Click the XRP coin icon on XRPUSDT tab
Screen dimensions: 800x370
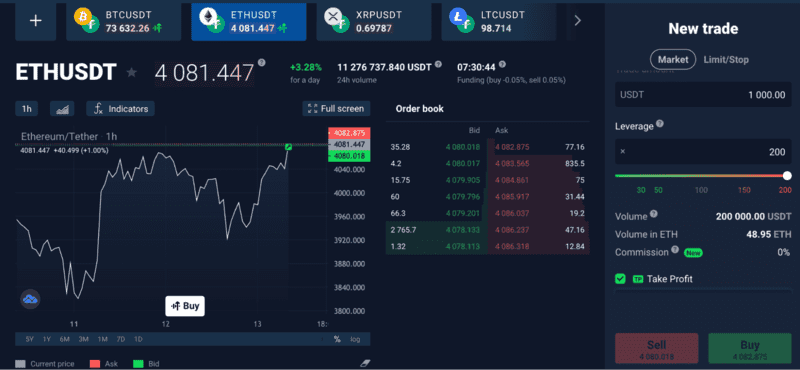coord(332,17)
